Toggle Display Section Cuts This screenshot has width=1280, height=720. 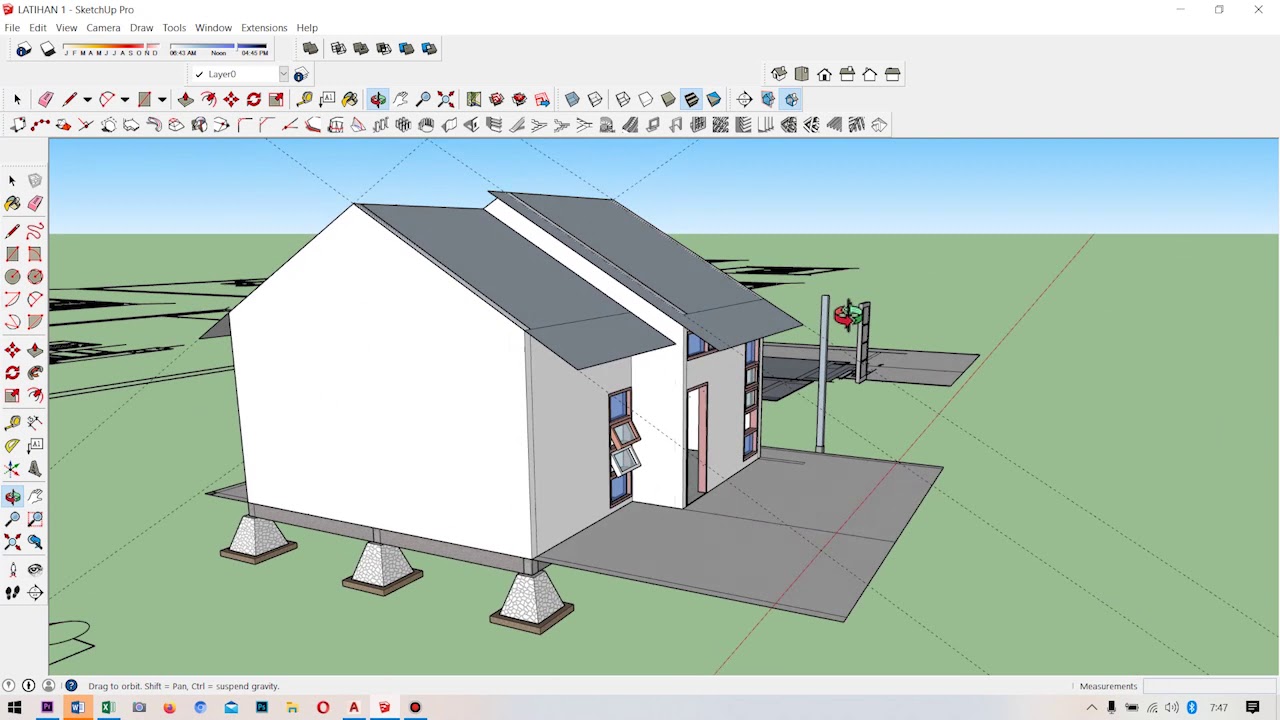click(791, 99)
